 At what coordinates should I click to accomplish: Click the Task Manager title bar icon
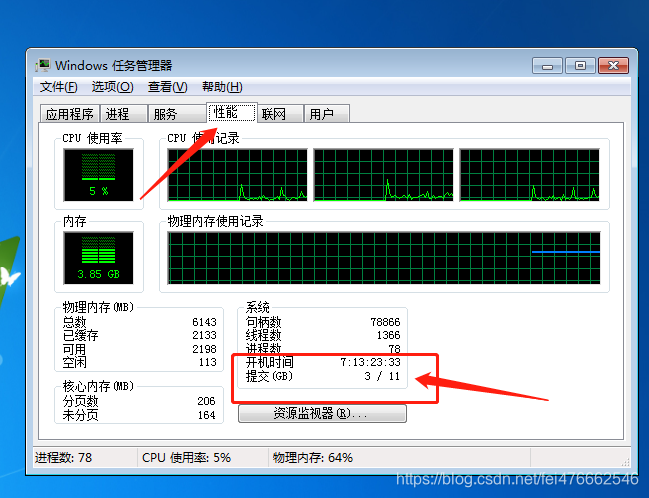click(43, 65)
